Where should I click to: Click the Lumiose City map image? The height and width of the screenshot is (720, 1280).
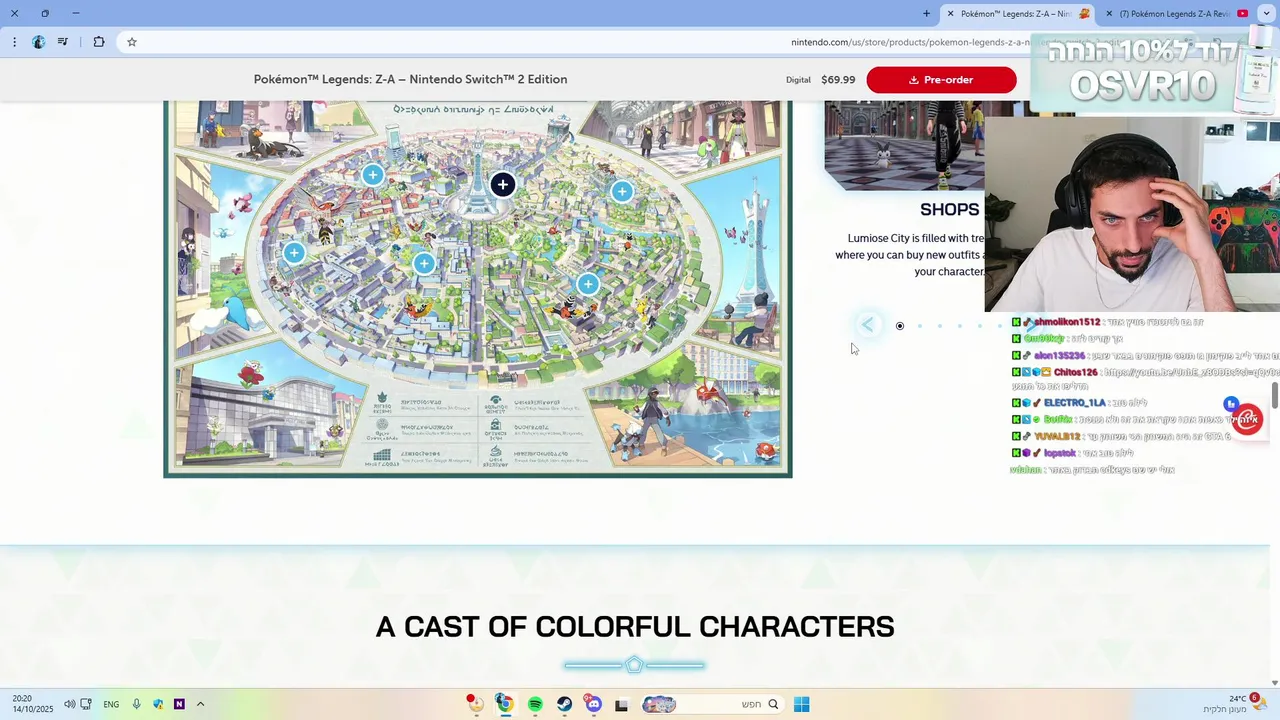(478, 288)
